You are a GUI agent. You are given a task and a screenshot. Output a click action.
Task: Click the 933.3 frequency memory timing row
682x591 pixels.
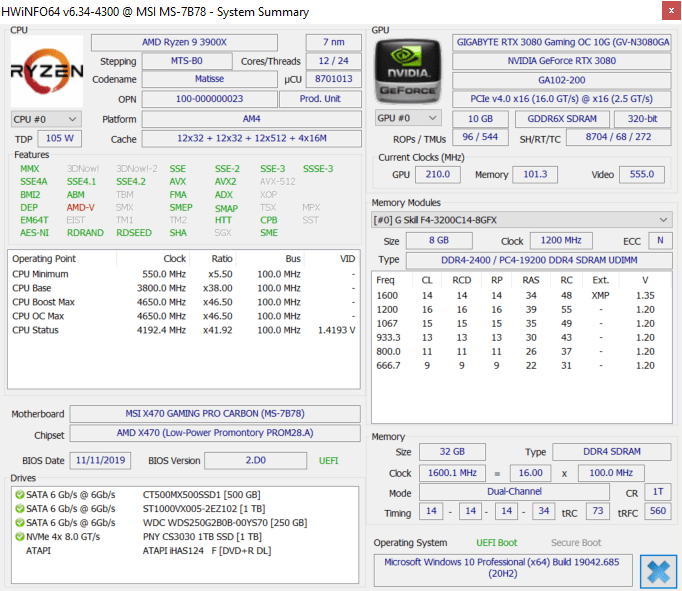tap(522, 337)
